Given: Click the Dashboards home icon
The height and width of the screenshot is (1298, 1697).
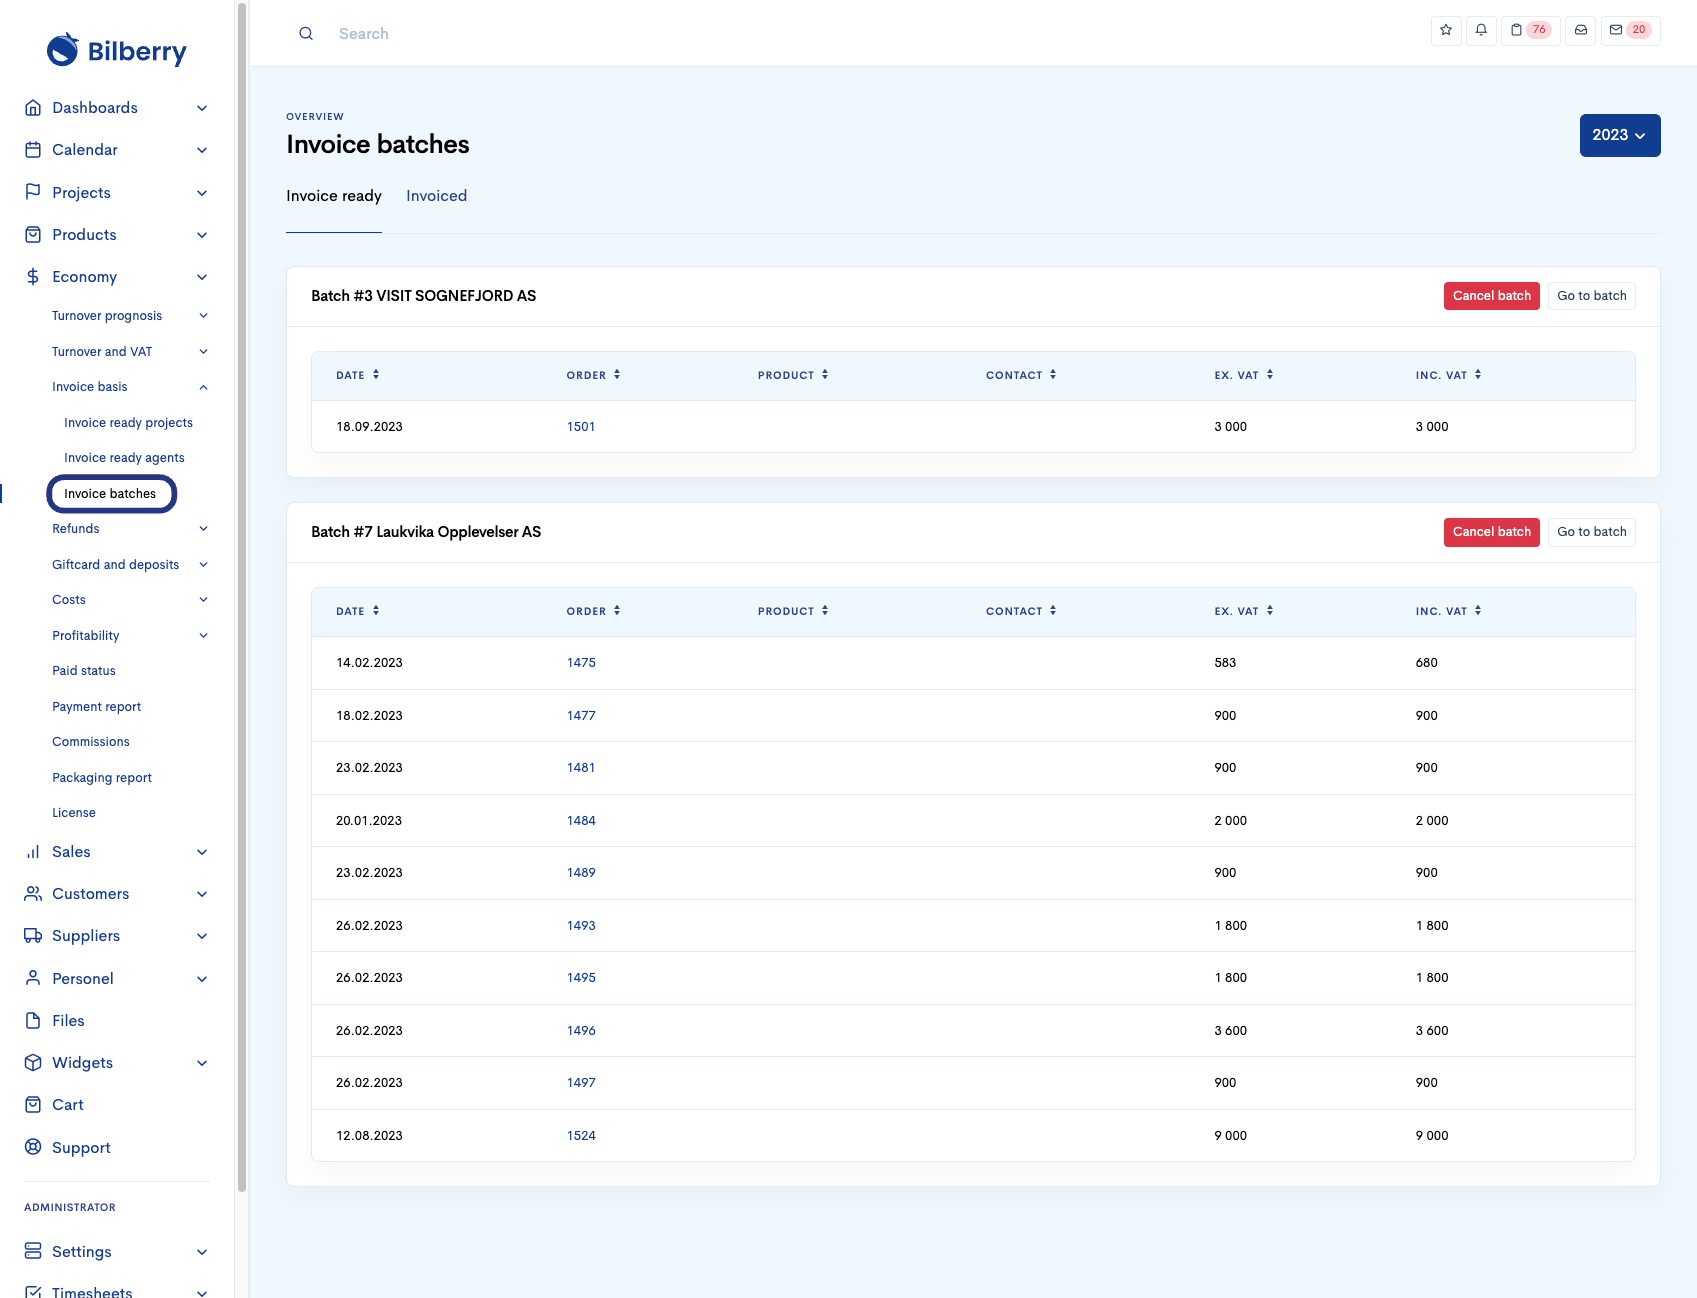Looking at the screenshot, I should click(x=33, y=108).
